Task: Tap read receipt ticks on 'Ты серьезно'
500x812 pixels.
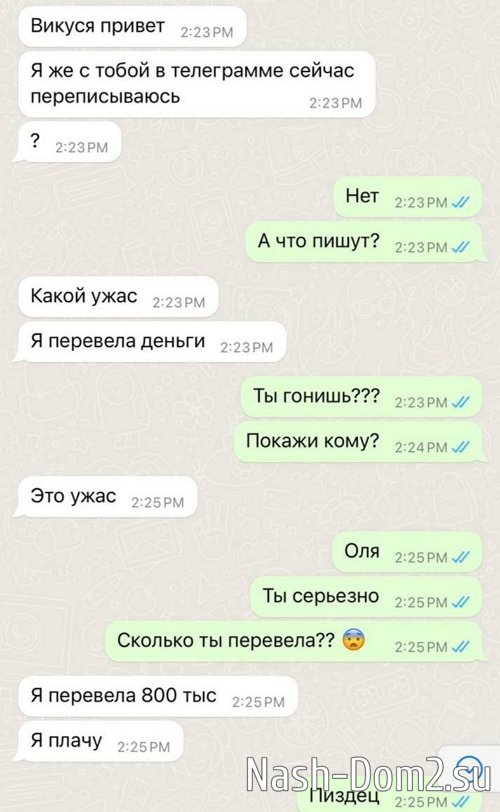Action: (460, 602)
